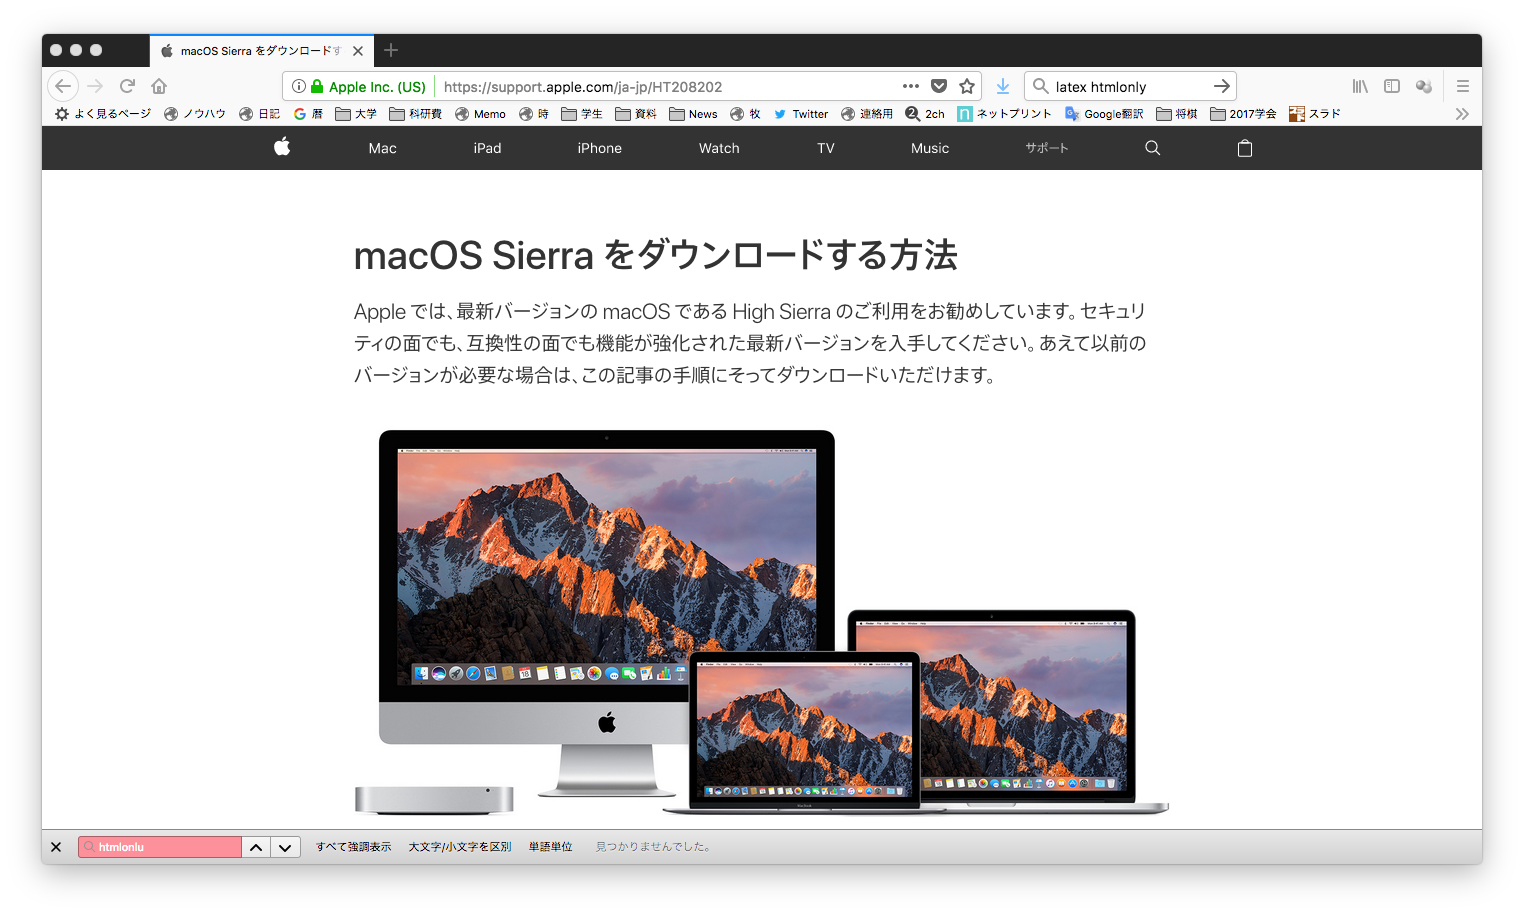Find next match with the down arrow
Screen dimensions: 1524x914
click(285, 847)
